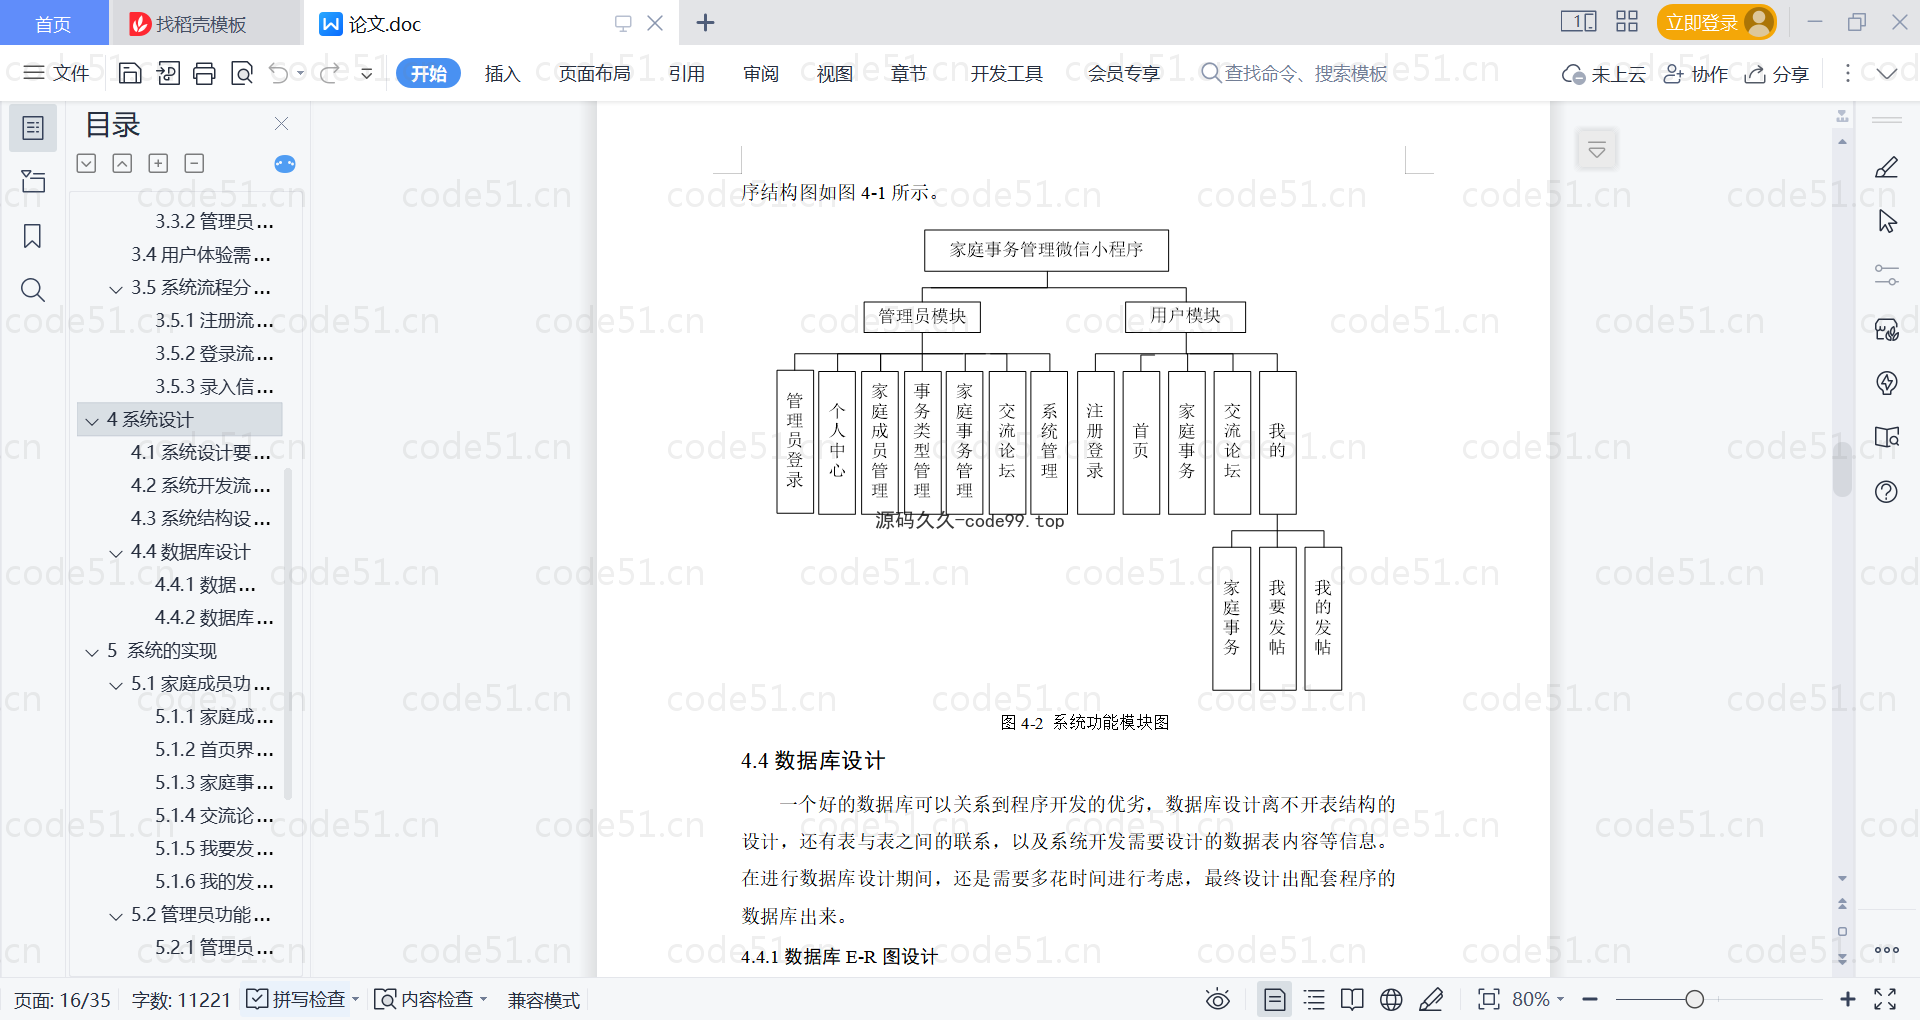Enter full screen mode icon
Screen dimensions: 1920x1020
[1885, 999]
